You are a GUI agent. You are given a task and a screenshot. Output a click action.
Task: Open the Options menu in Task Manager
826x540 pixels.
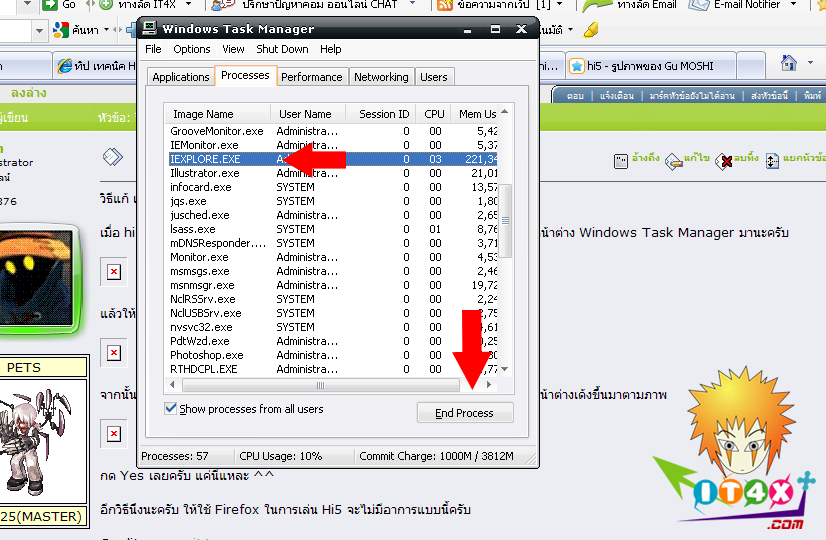(191, 49)
